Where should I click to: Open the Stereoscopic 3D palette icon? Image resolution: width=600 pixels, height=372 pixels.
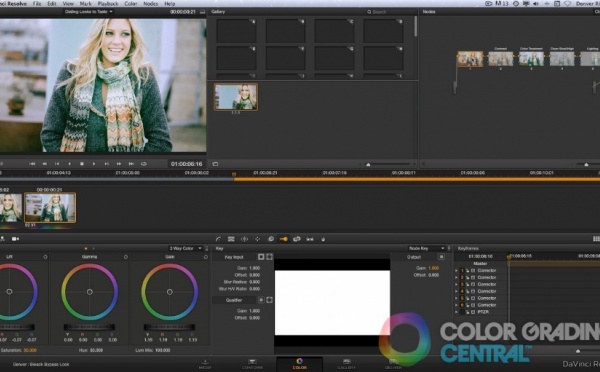tap(310, 239)
